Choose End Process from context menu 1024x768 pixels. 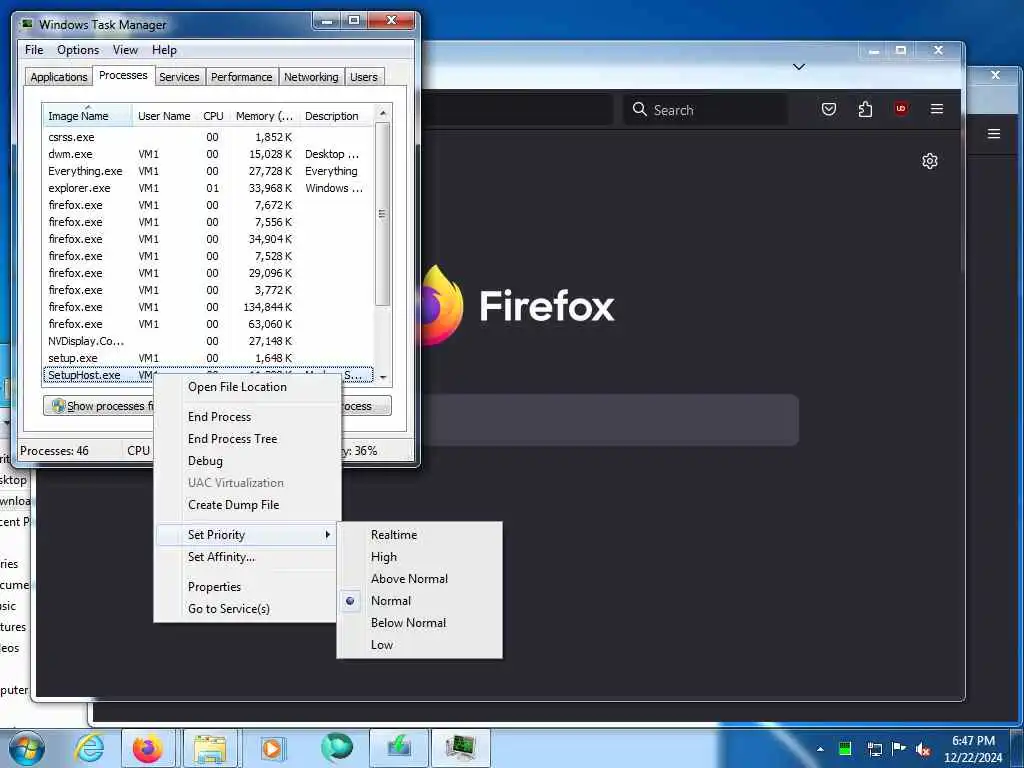[x=246, y=417]
